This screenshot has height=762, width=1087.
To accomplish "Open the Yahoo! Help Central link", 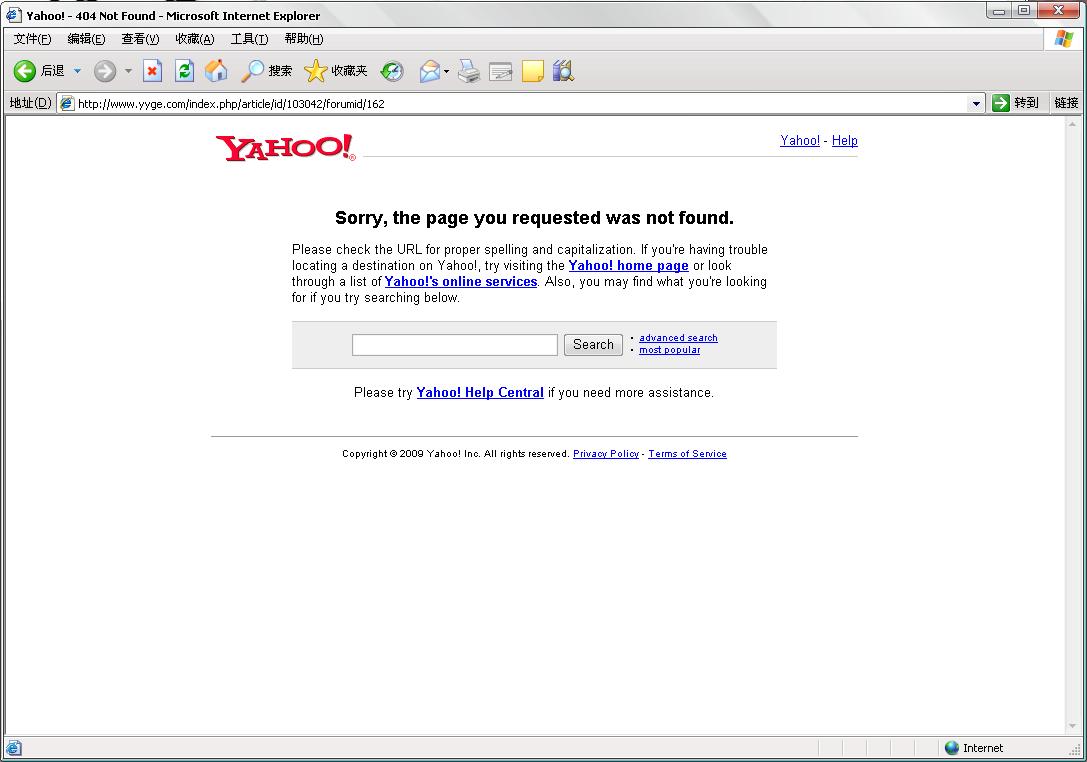I will coord(480,392).
